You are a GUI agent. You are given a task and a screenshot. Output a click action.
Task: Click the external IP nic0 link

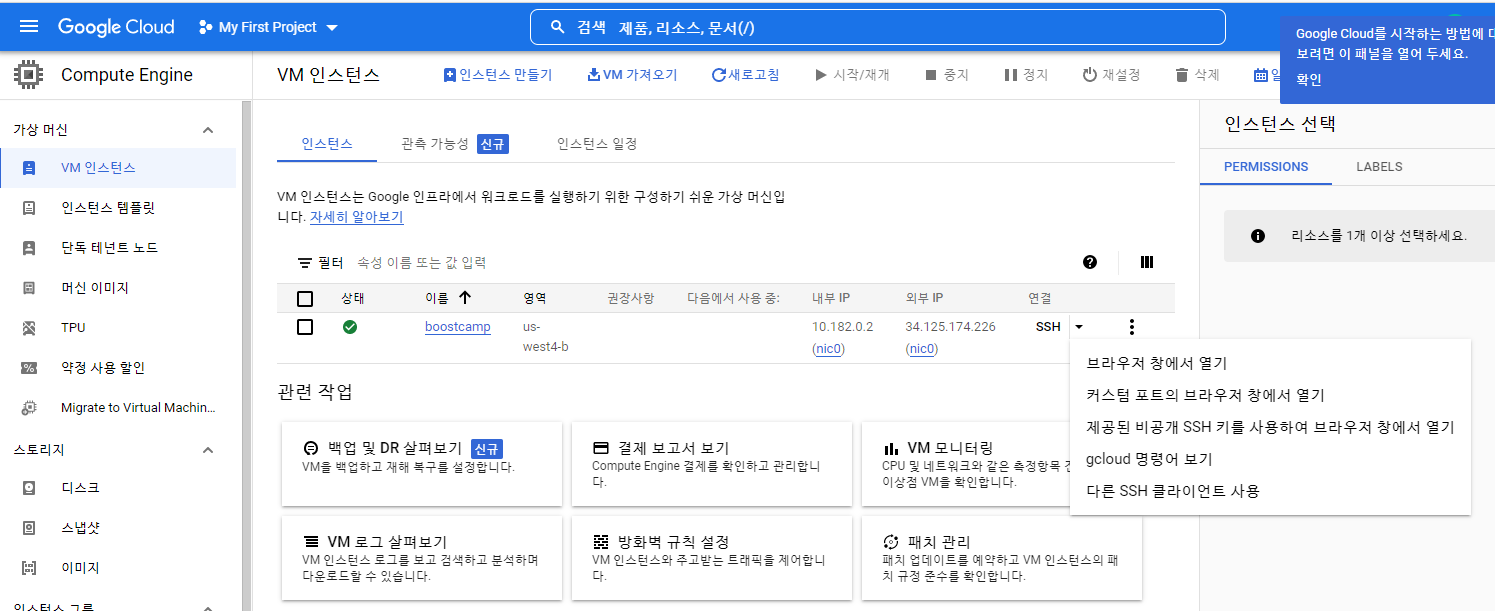[921, 349]
